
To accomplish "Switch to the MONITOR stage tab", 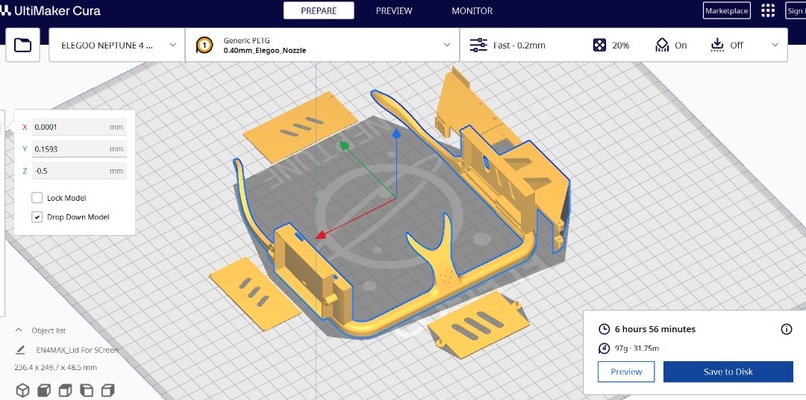I will (472, 11).
